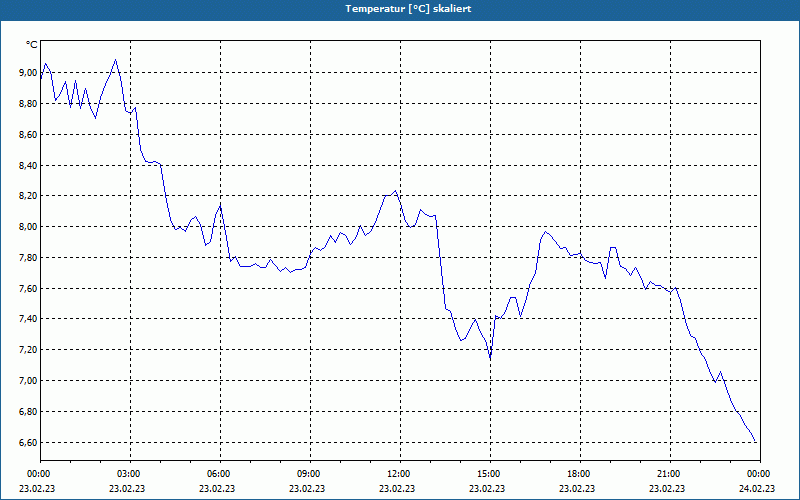This screenshot has width=800, height=500.
Task: Click the 15:00 time label
Action: (x=490, y=474)
